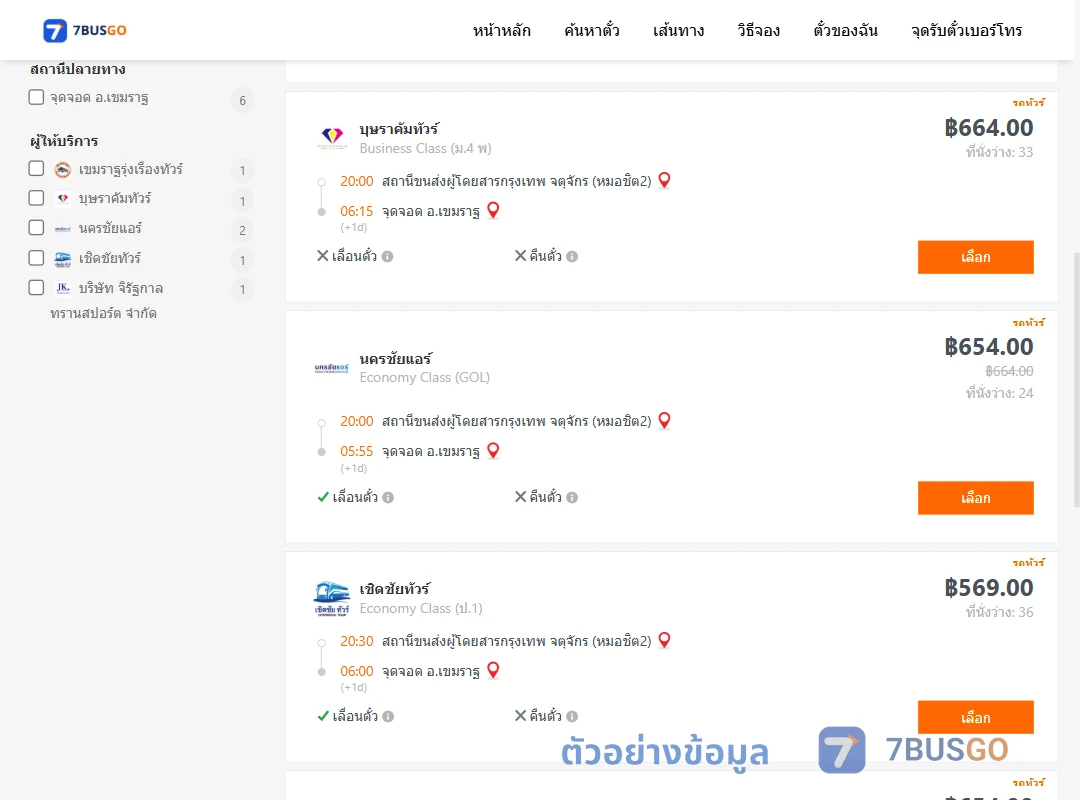Select the ฿664.00 บุษราคัมทัวร์ trip
This screenshot has width=1080, height=800.
[x=975, y=257]
